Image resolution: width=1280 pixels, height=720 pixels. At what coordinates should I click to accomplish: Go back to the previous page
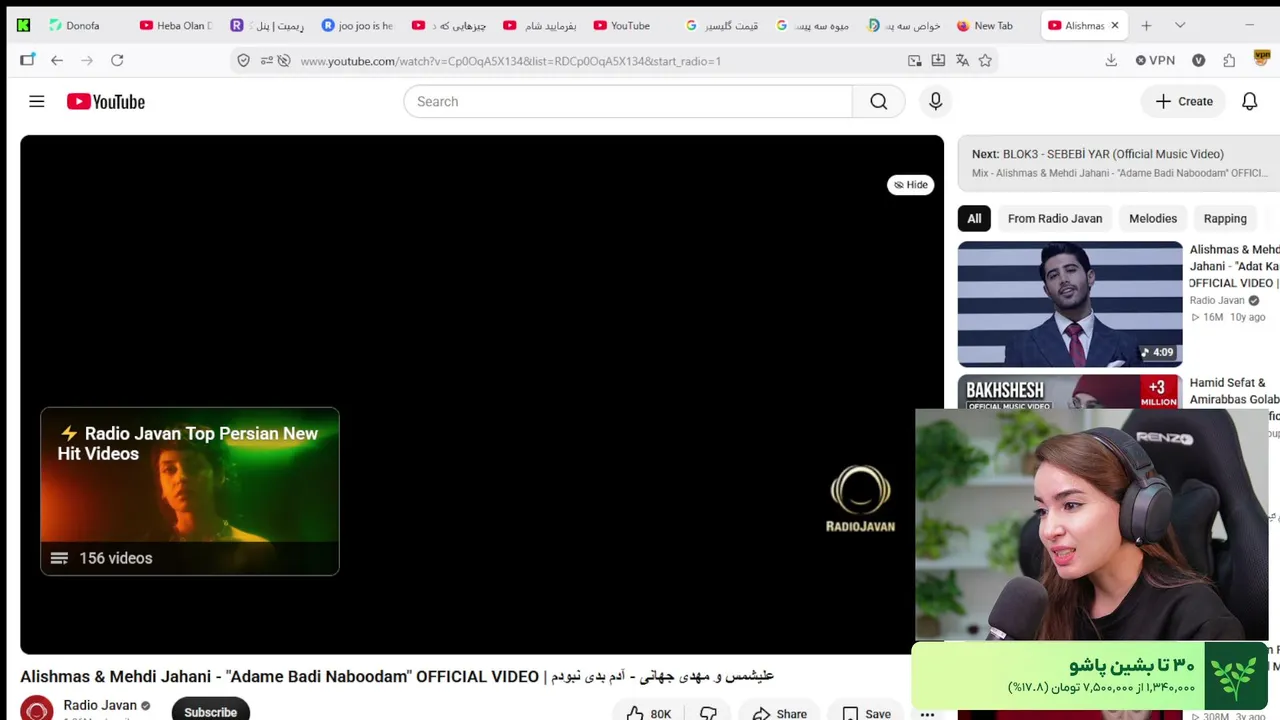(x=57, y=61)
